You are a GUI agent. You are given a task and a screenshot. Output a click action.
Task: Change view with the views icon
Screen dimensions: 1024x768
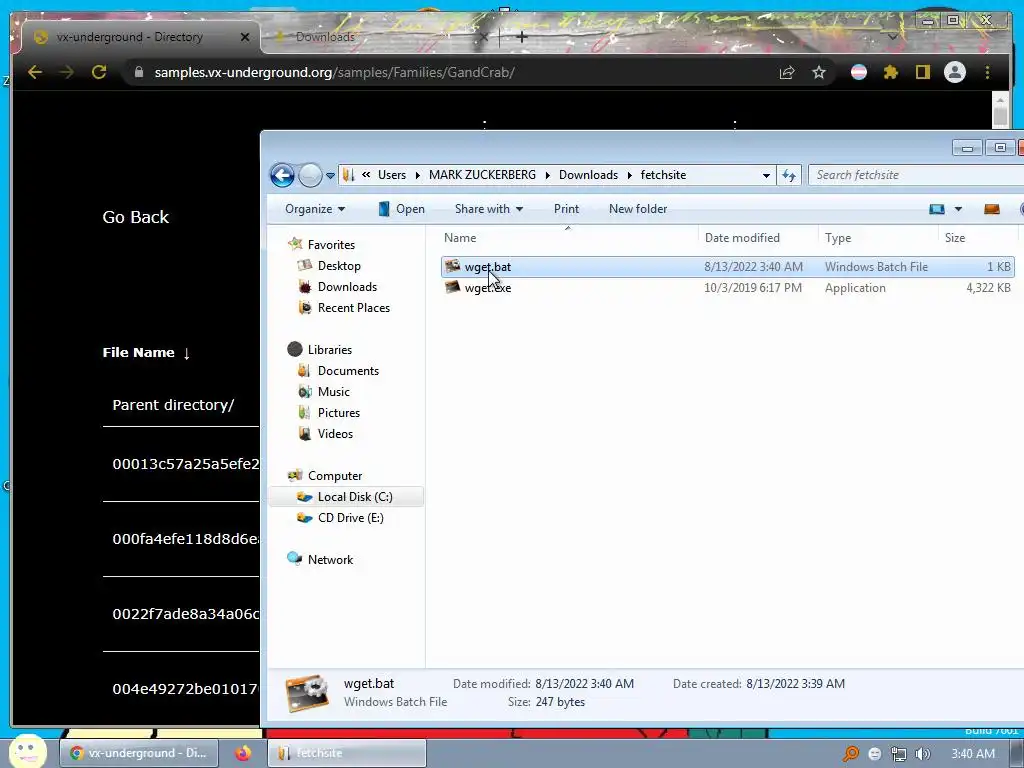[x=937, y=209]
